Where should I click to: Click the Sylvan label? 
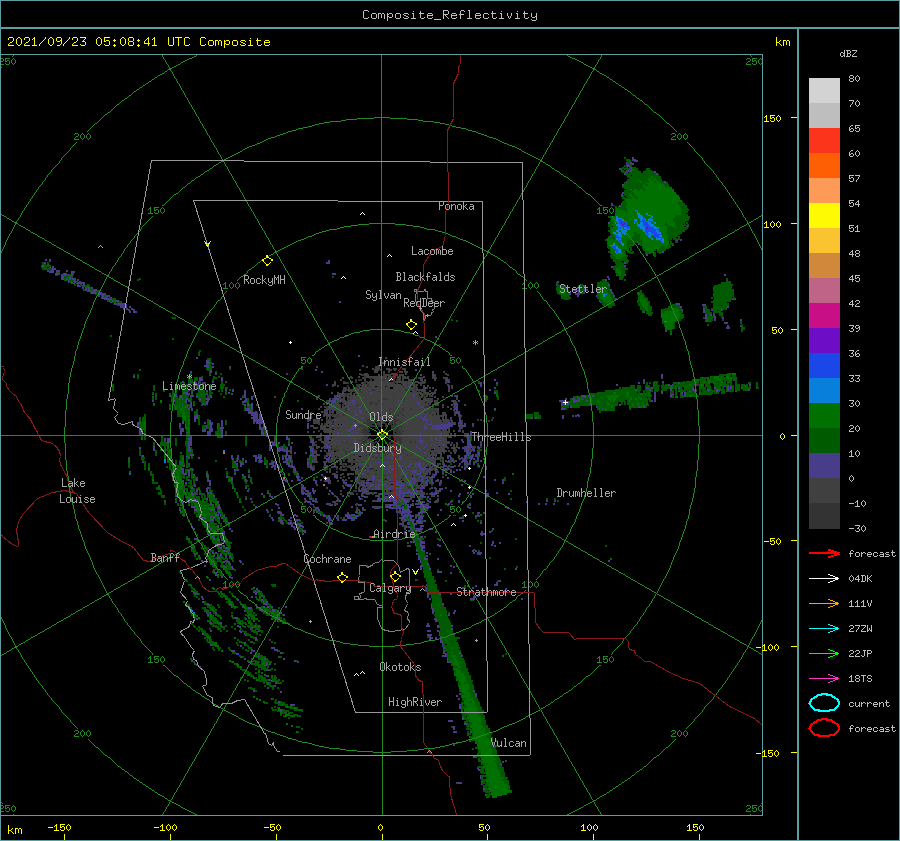click(x=383, y=295)
